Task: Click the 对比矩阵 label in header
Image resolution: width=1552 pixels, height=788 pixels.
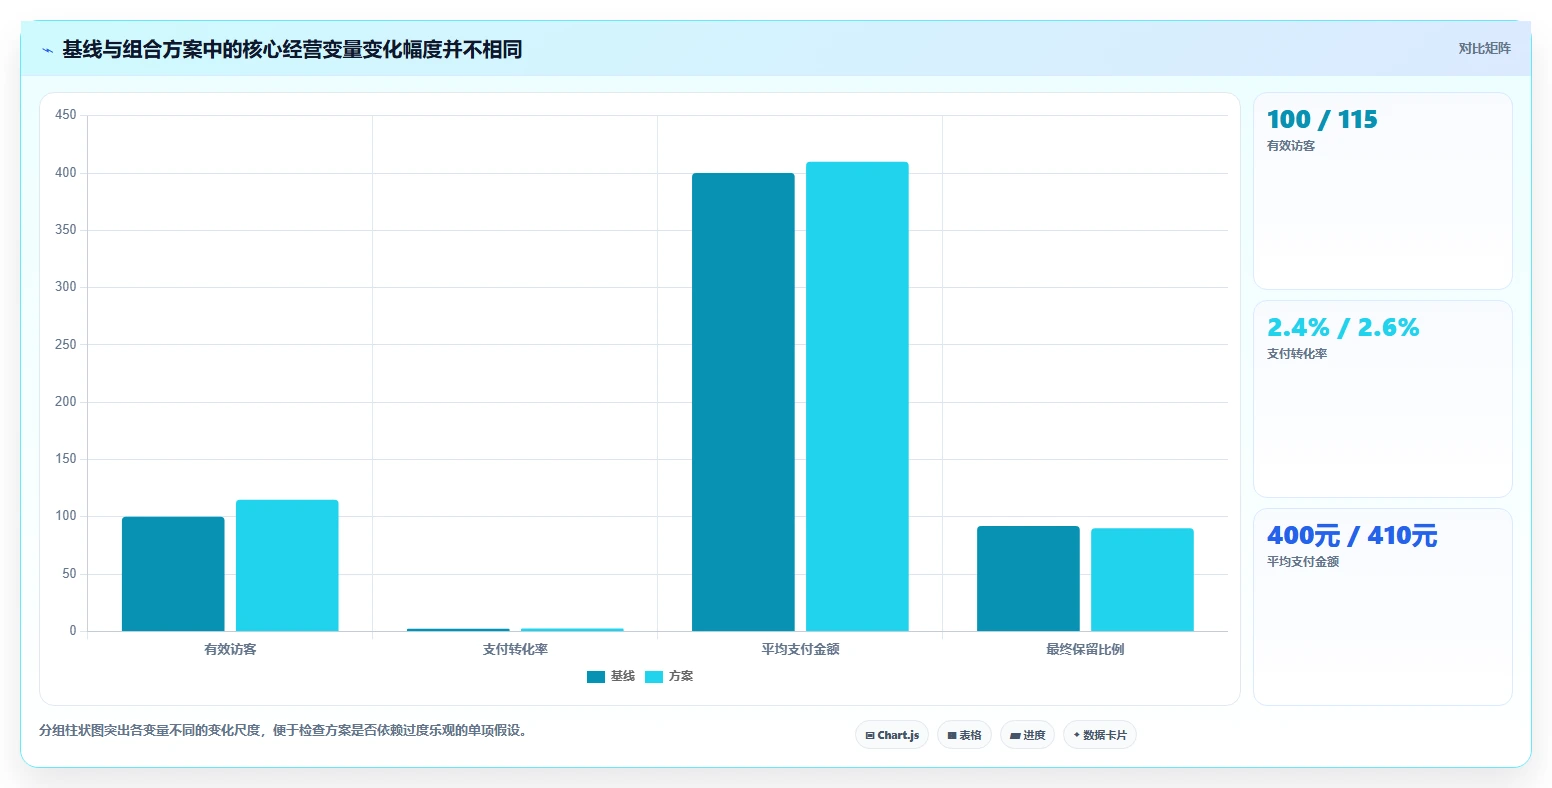Action: [1484, 48]
